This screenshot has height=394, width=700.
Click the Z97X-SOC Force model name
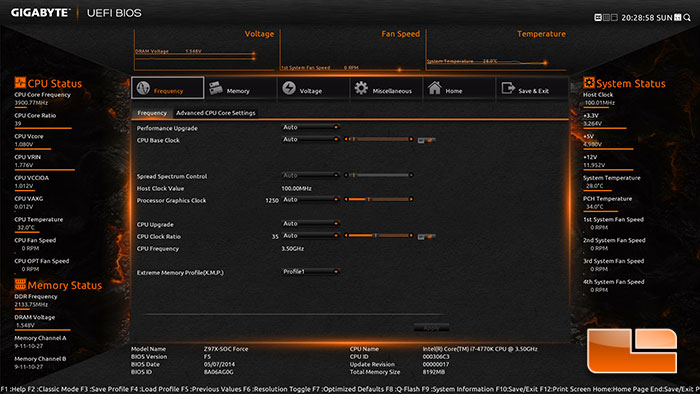(226, 349)
